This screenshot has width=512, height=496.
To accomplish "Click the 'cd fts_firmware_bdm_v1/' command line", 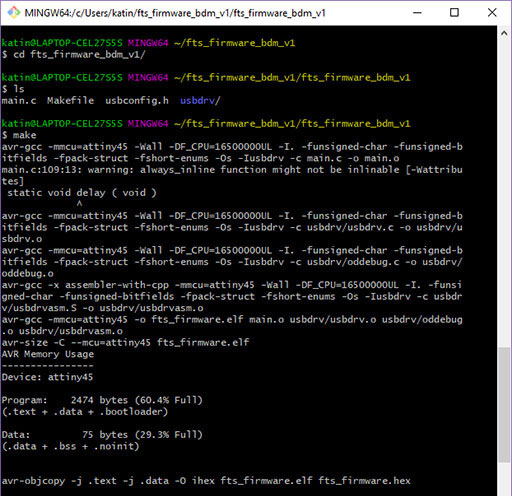I will click(x=74, y=54).
